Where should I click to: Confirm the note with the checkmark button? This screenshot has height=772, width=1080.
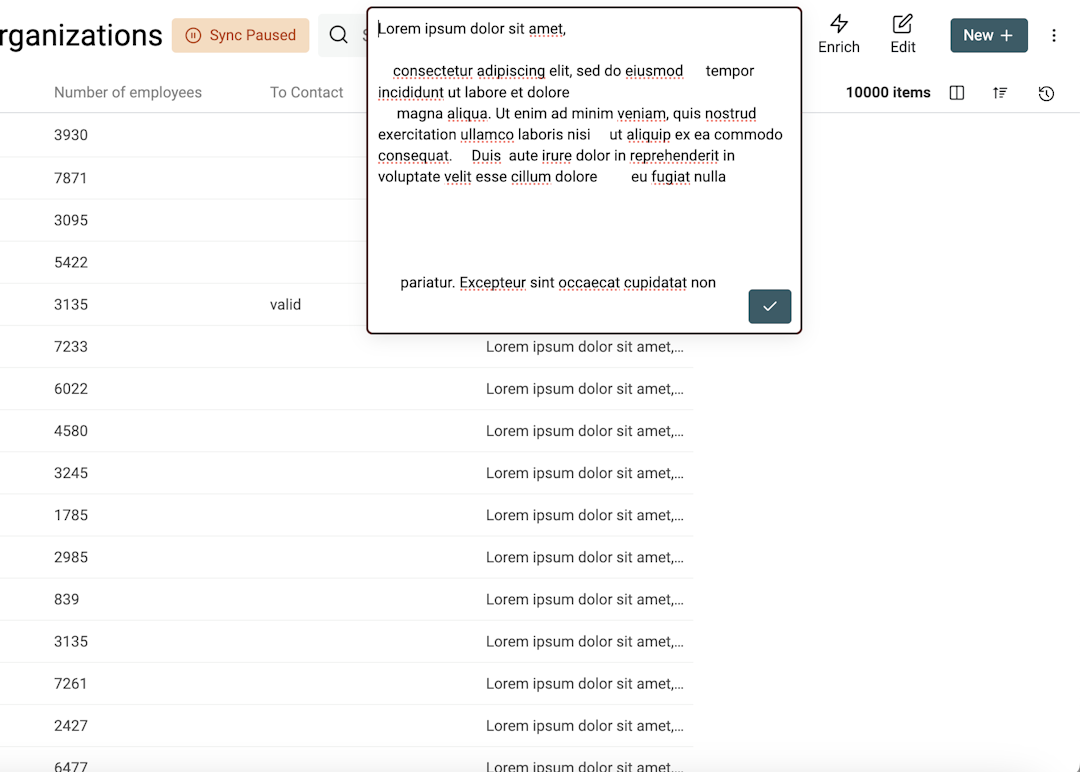click(x=769, y=306)
